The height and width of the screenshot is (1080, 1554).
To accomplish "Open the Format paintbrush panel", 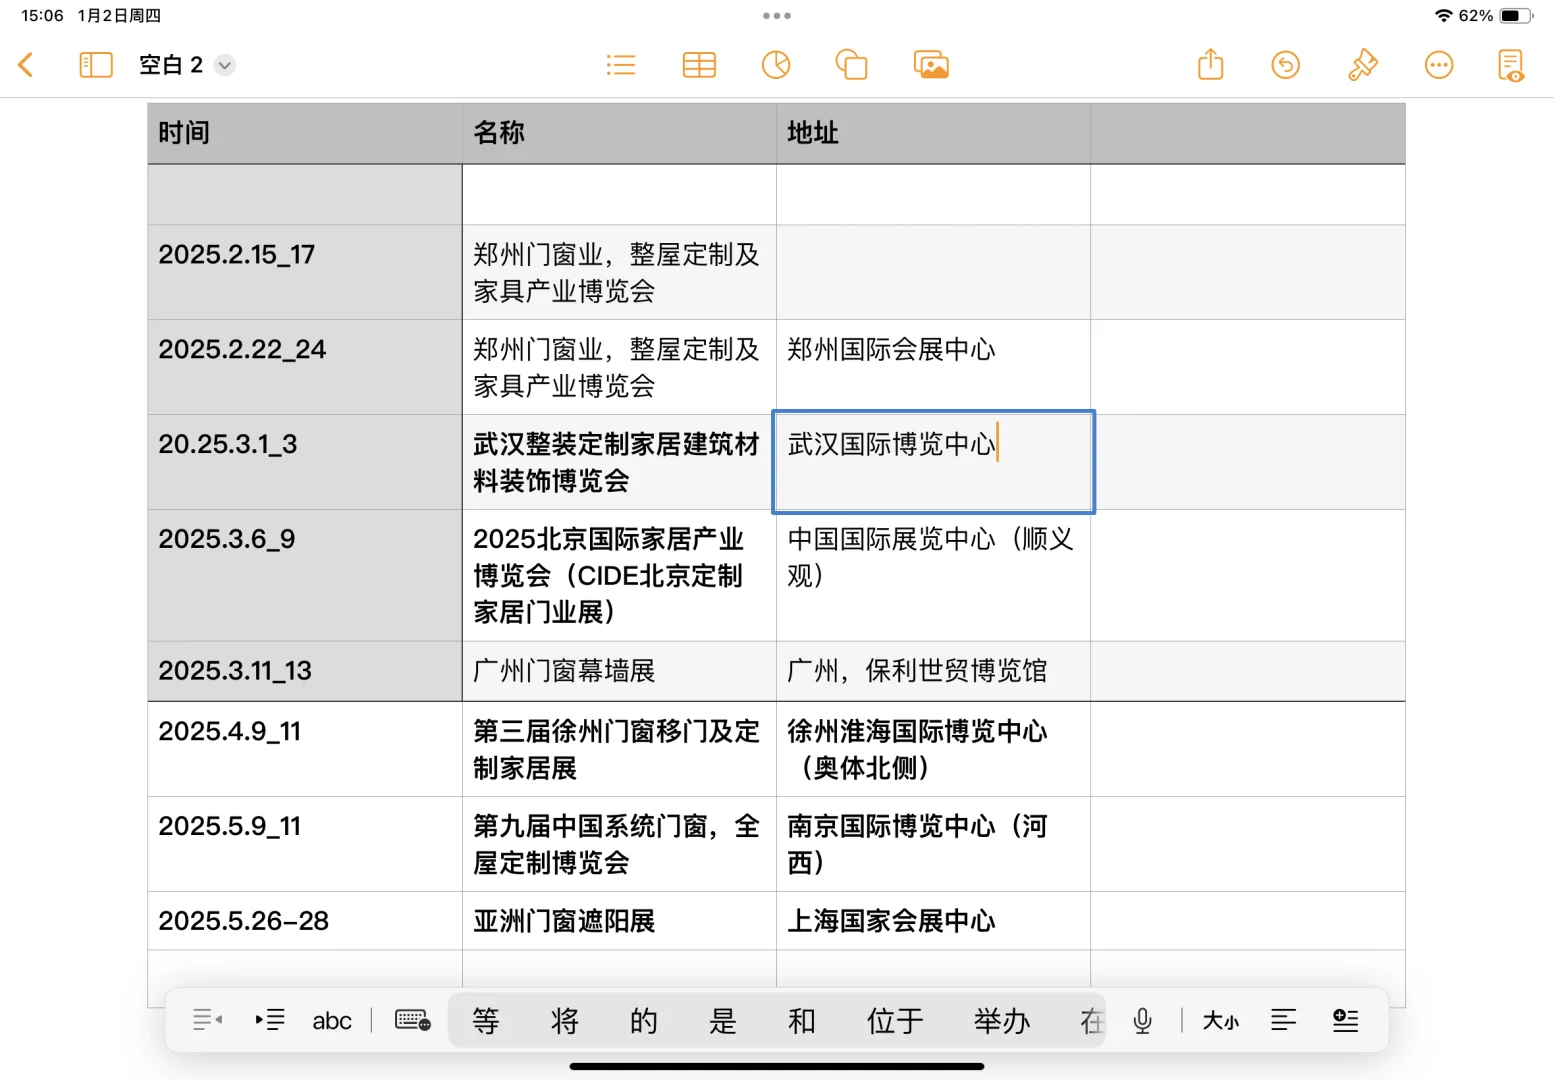I will tap(1362, 65).
